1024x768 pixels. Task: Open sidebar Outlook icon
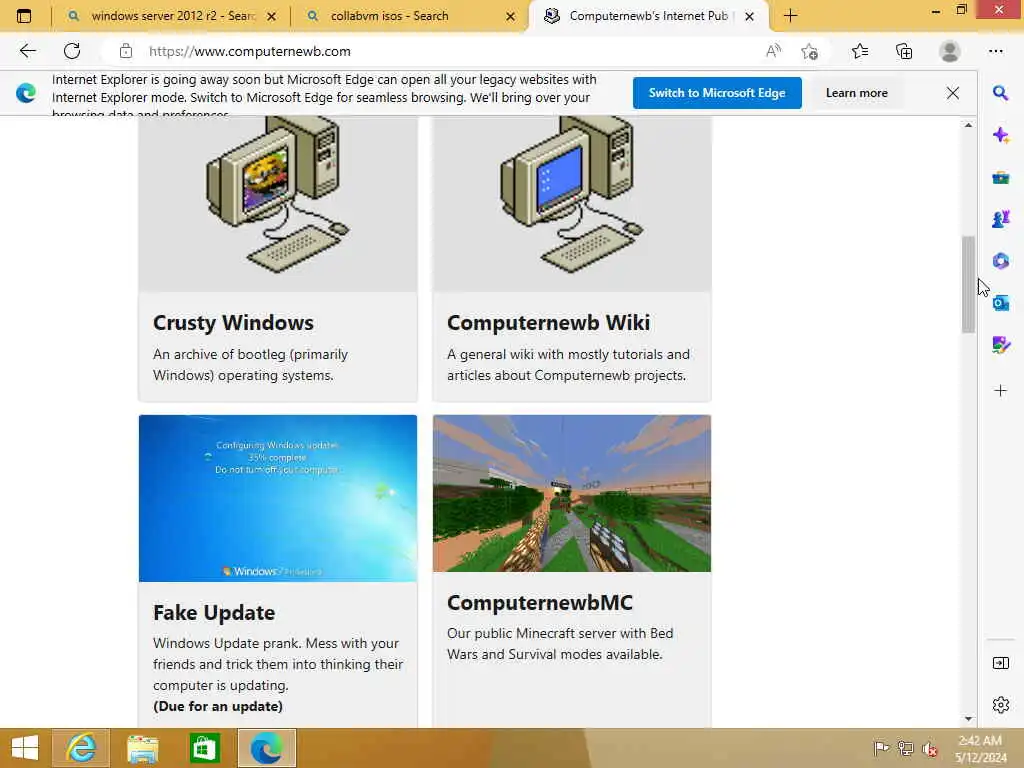(1000, 303)
